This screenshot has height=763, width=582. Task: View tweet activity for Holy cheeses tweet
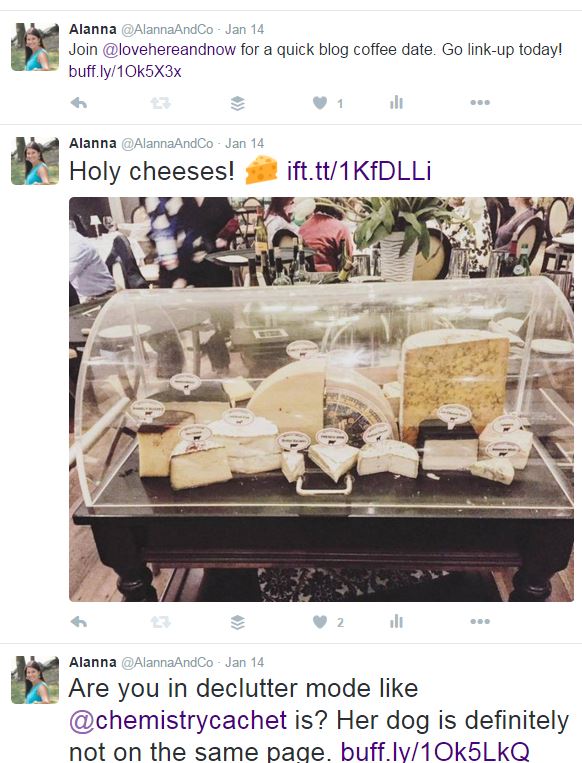396,621
